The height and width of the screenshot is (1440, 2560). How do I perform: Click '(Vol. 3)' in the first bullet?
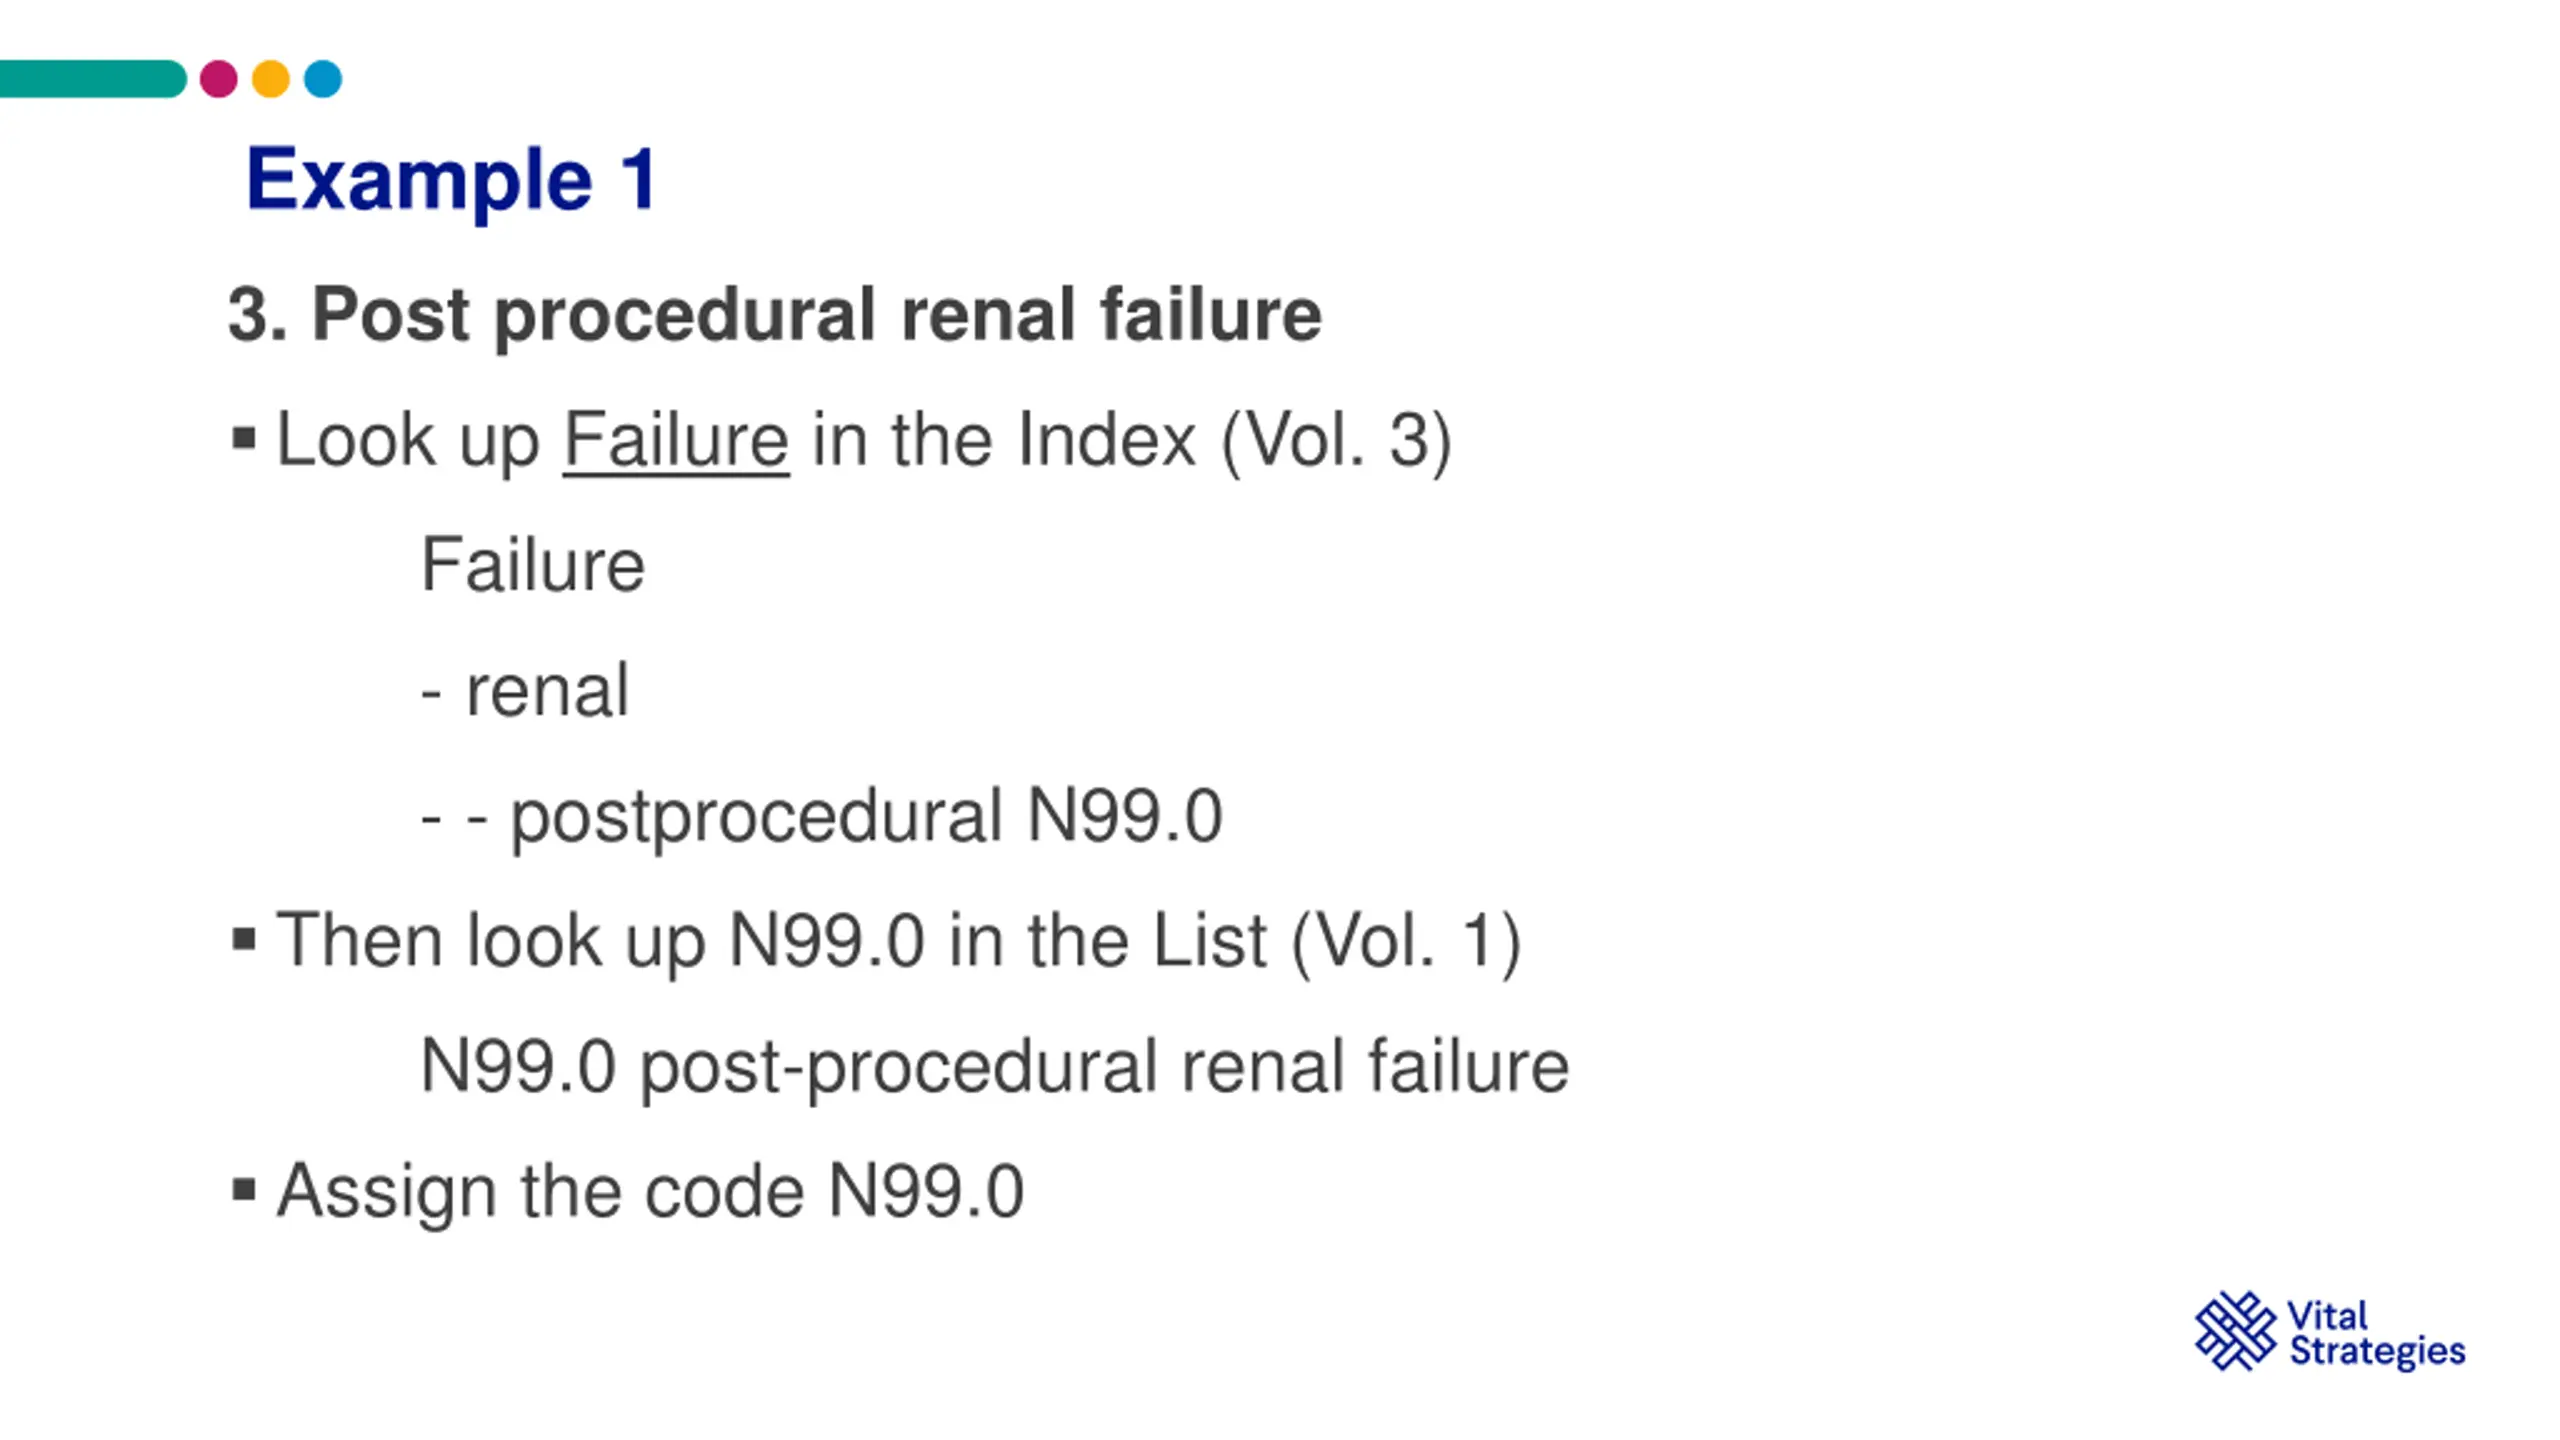1336,440
